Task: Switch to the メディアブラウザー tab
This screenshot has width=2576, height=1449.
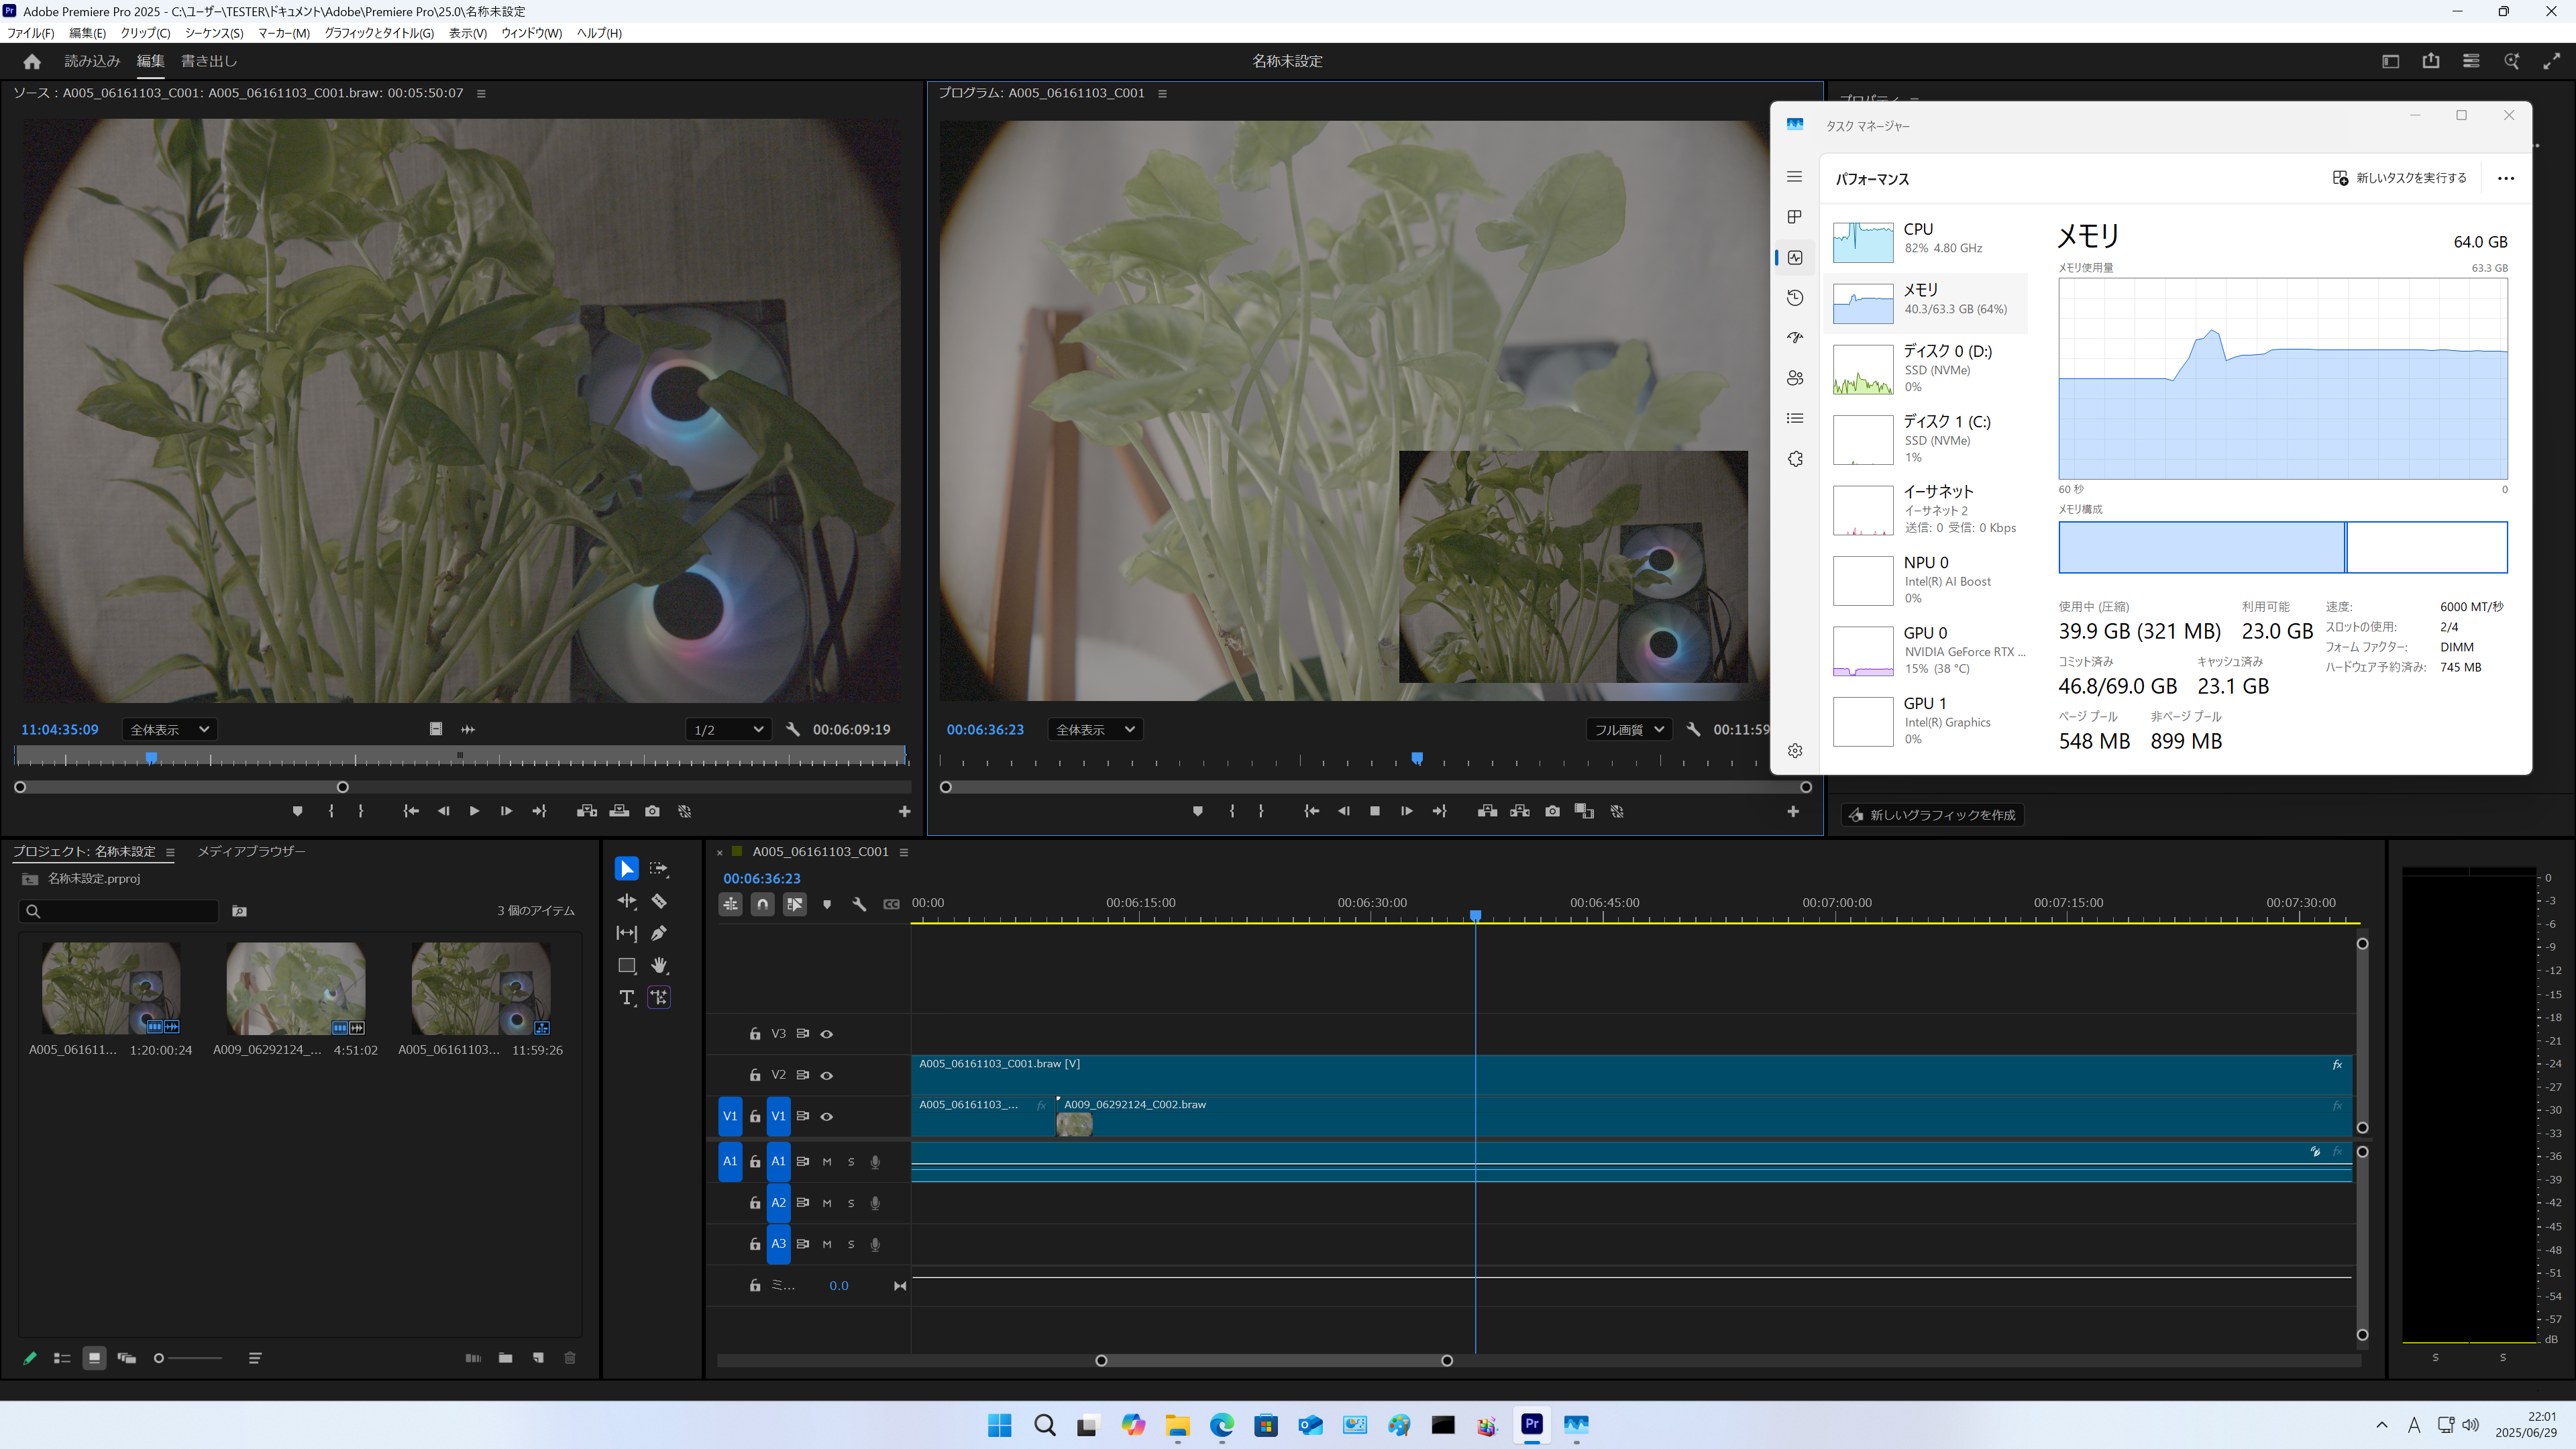Action: (251, 851)
